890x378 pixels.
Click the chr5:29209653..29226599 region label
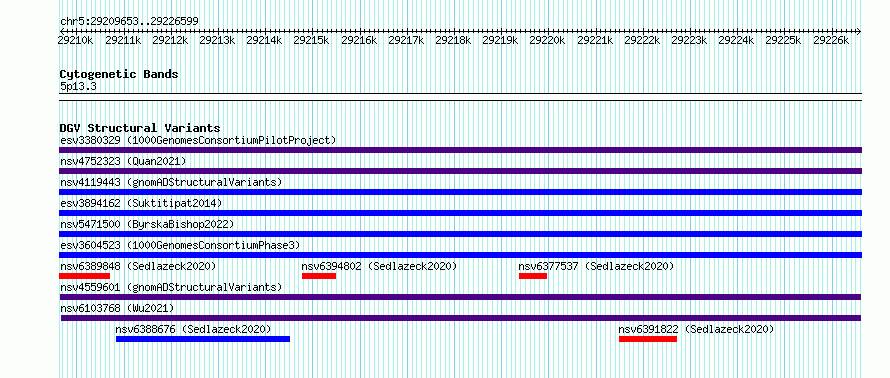(x=129, y=22)
